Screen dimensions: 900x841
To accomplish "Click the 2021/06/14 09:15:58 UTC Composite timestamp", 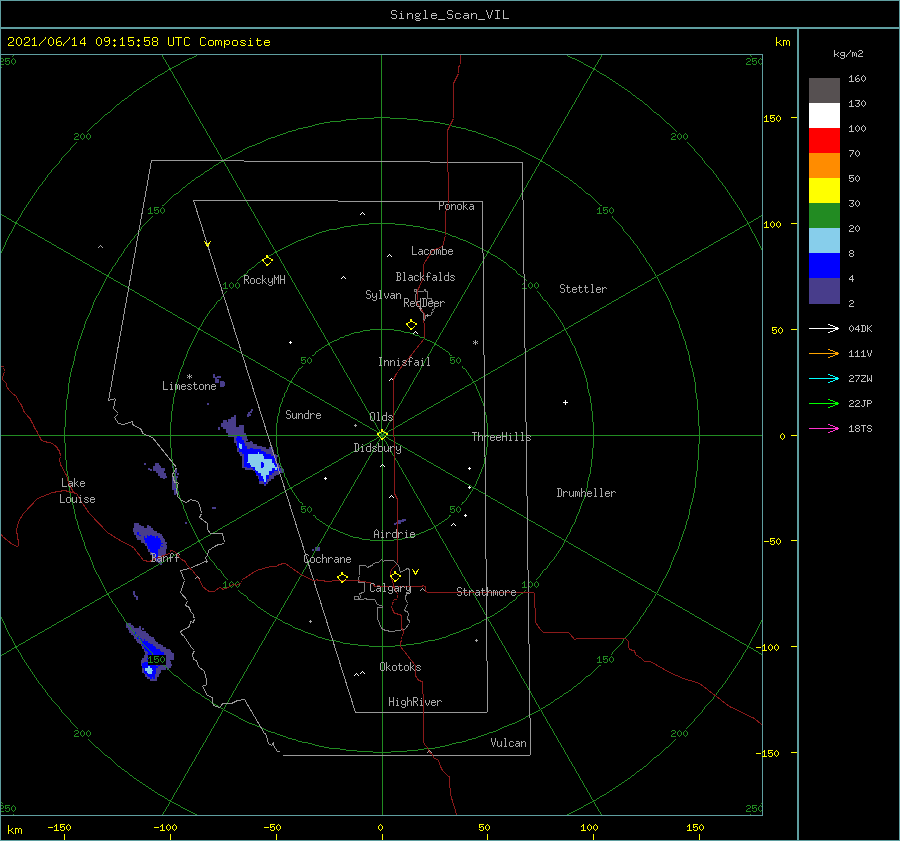I will pyautogui.click(x=139, y=42).
